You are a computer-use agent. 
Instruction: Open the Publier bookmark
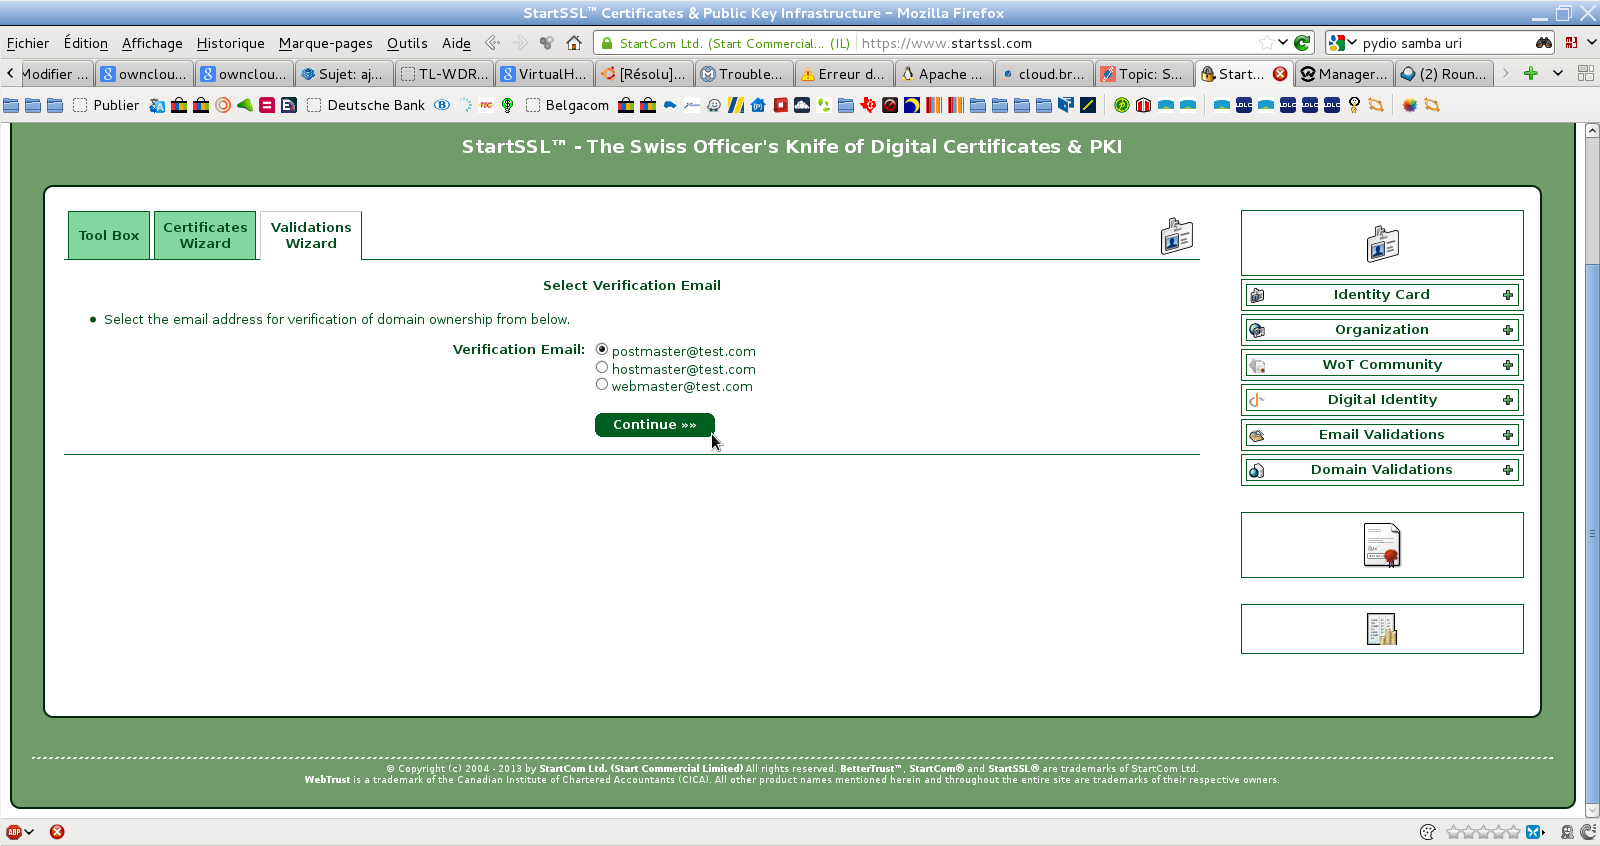(106, 105)
